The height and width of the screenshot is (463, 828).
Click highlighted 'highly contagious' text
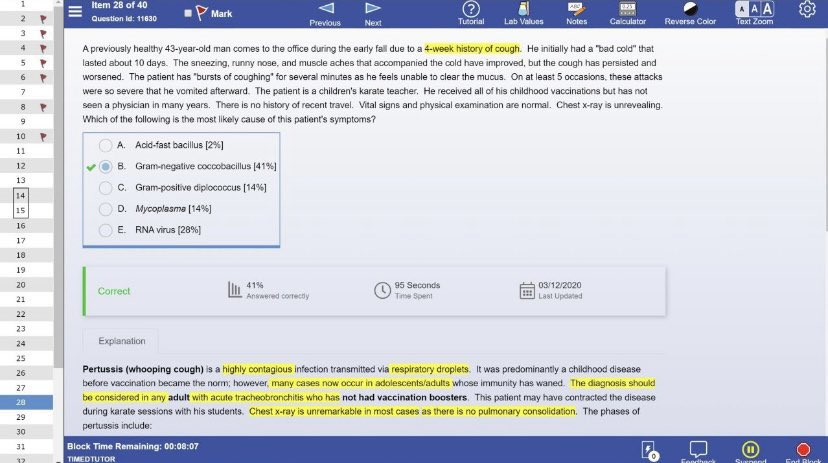257,369
